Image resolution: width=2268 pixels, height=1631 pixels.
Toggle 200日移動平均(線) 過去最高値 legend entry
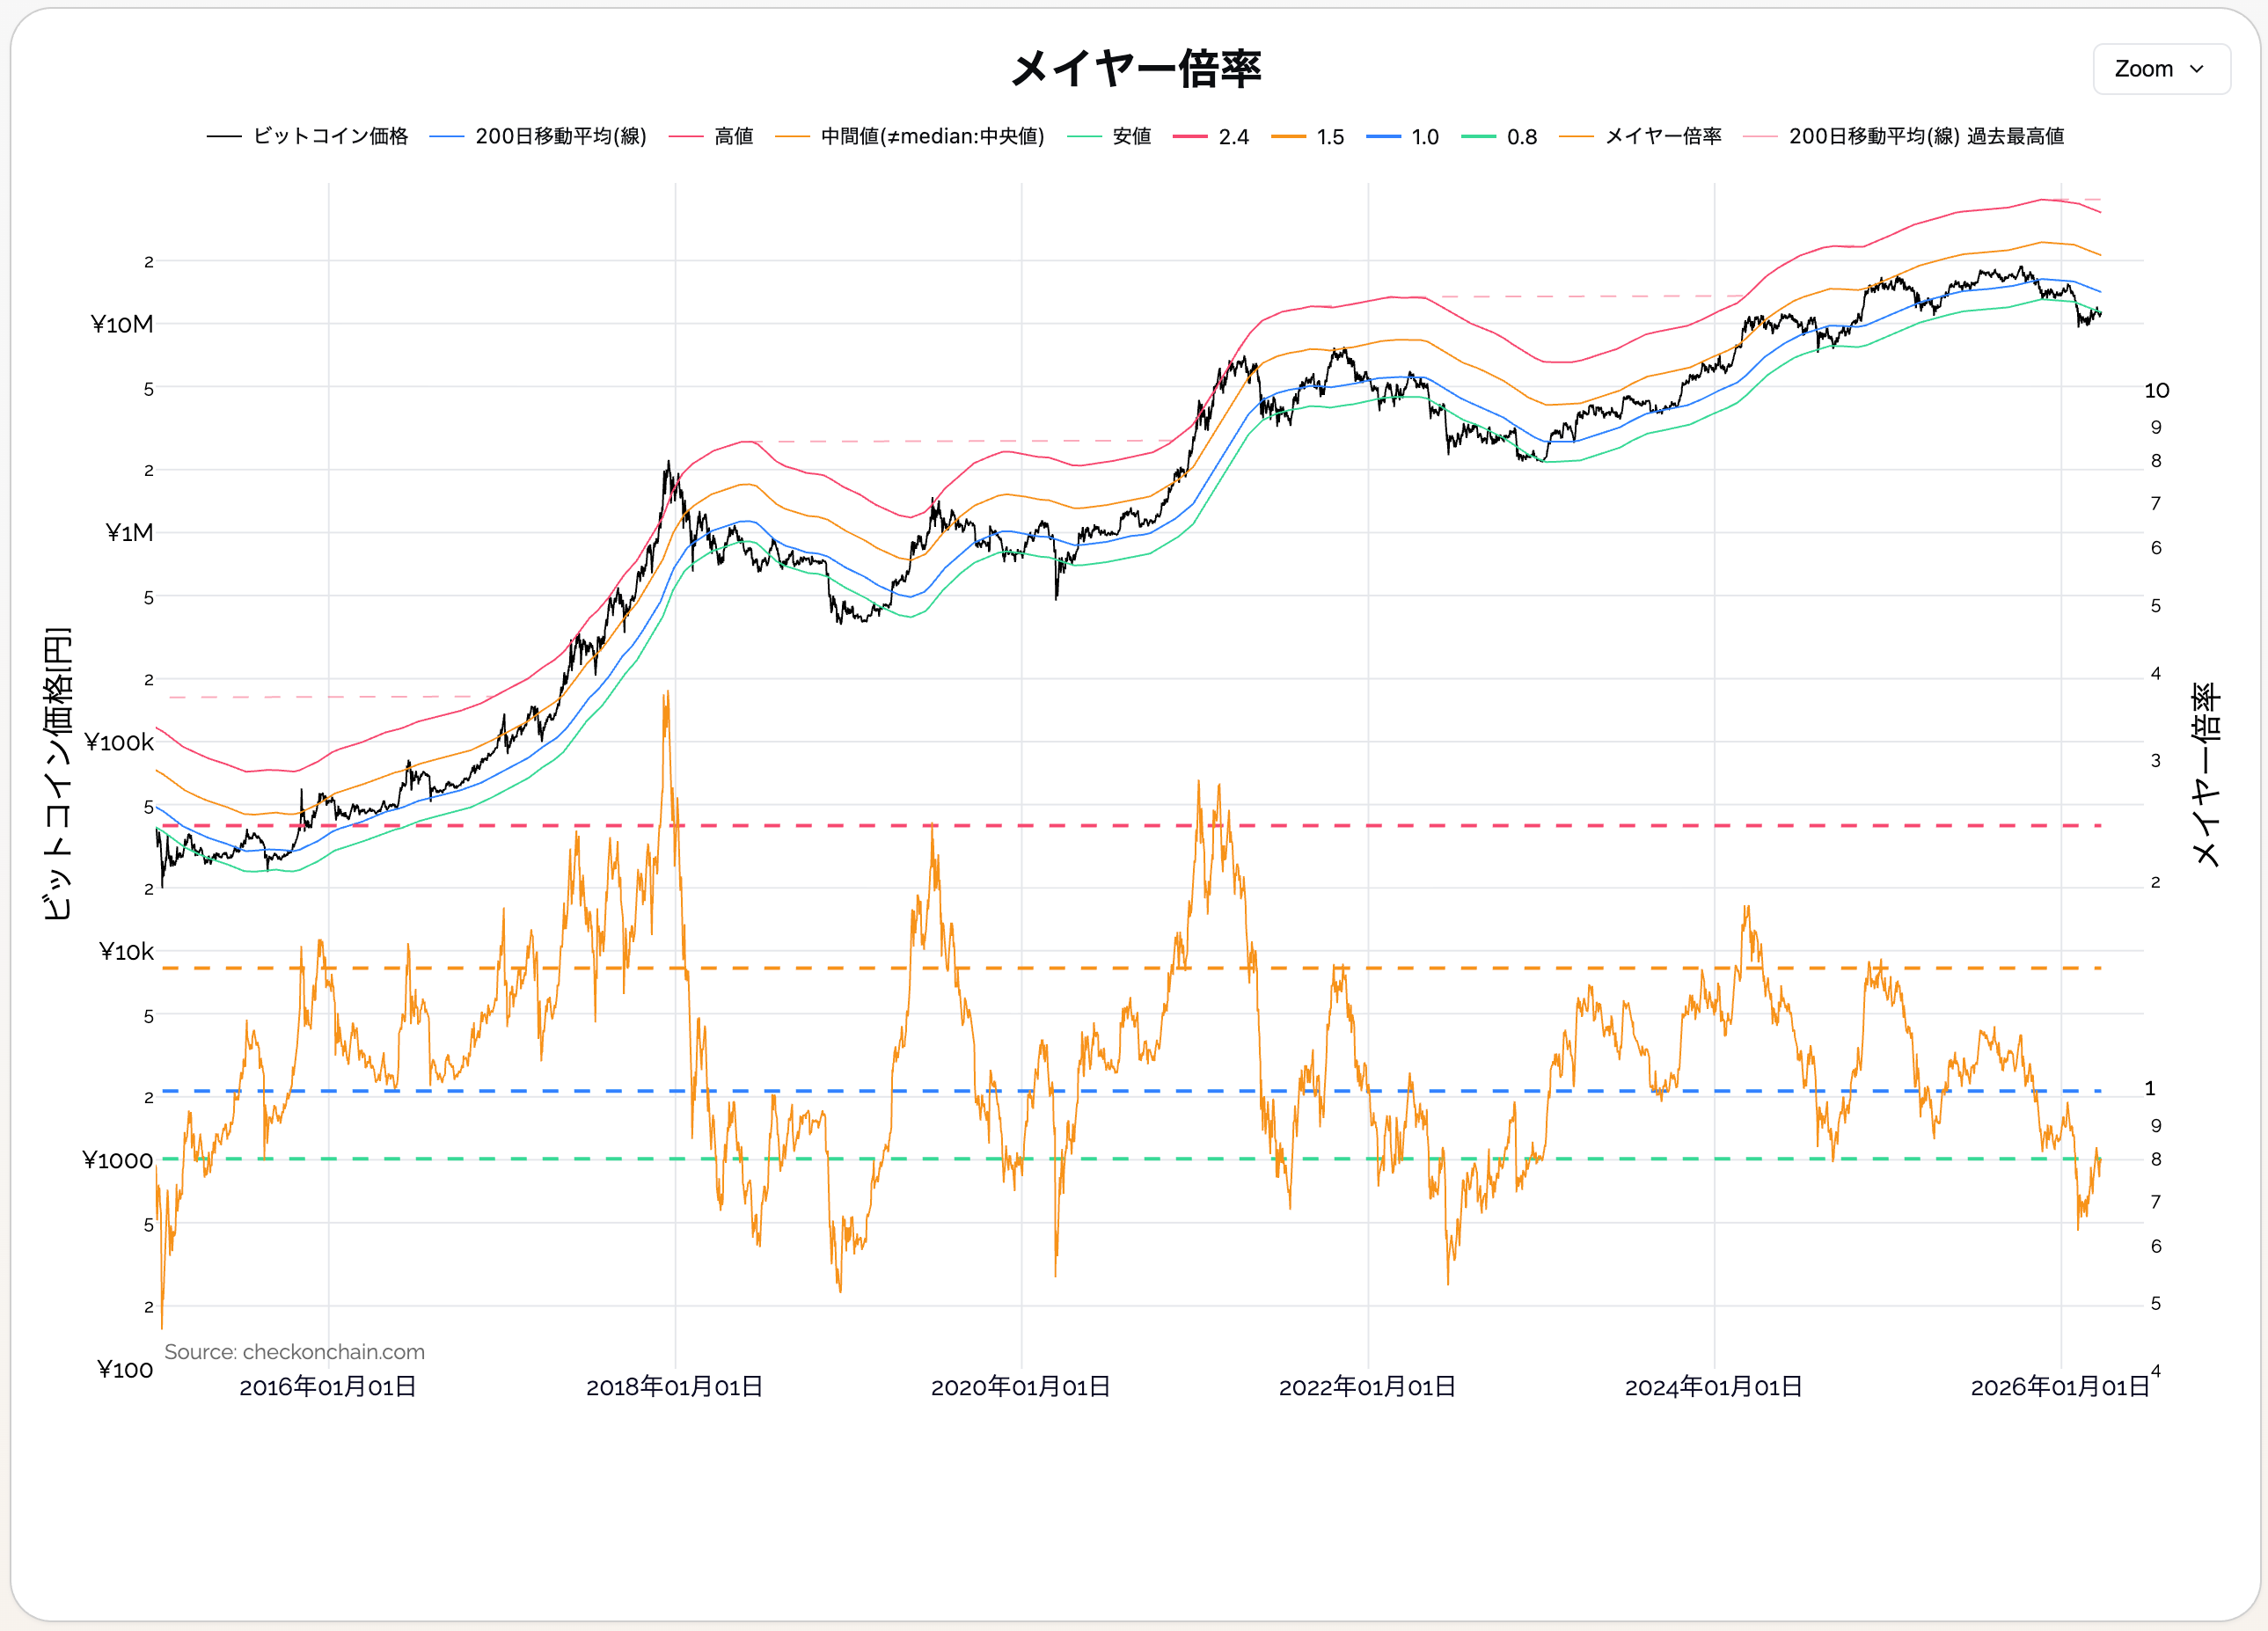click(1925, 136)
